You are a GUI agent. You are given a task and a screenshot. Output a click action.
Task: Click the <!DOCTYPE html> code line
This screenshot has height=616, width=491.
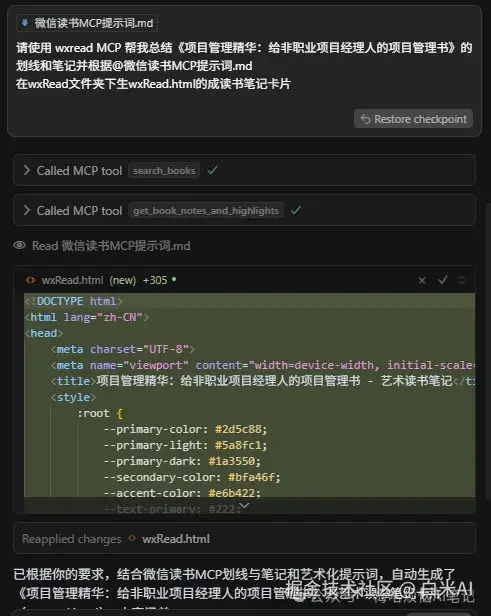pos(73,301)
